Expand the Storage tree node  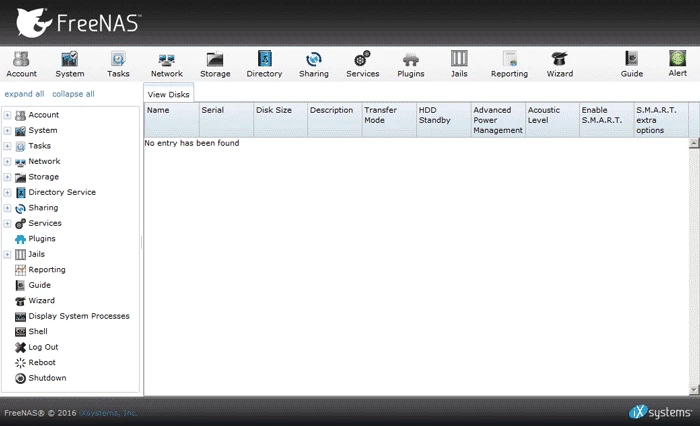tap(7, 177)
